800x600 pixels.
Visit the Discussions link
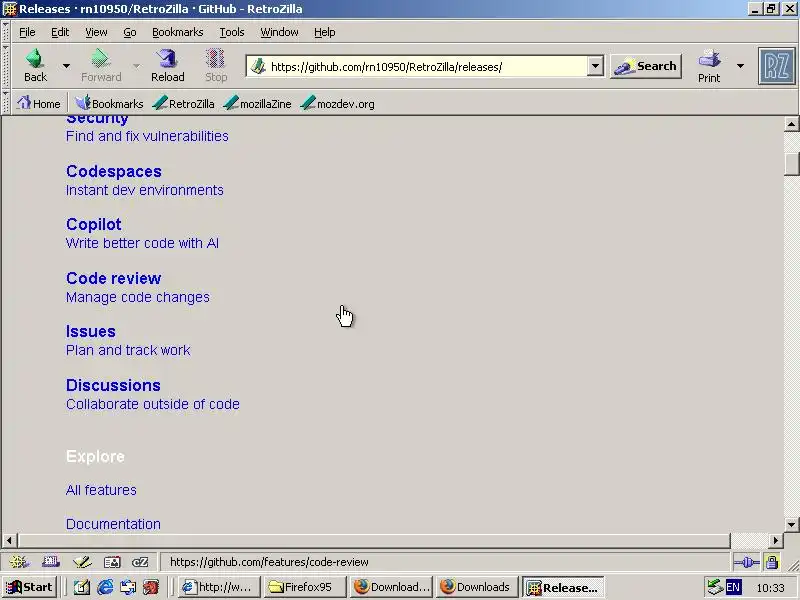[113, 385]
